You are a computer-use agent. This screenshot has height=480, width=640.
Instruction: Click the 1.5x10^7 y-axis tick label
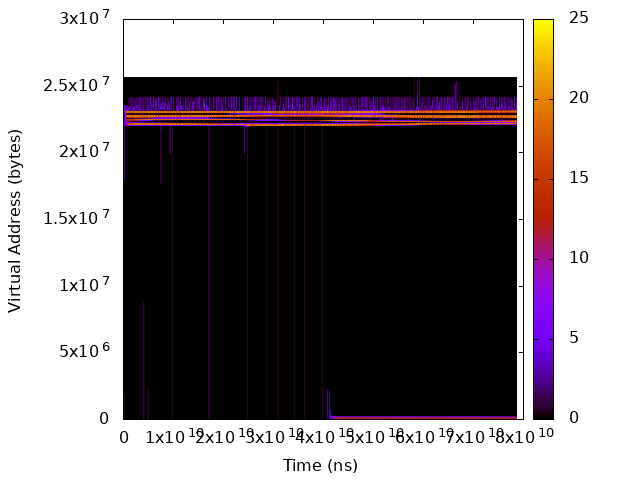pyautogui.click(x=80, y=218)
